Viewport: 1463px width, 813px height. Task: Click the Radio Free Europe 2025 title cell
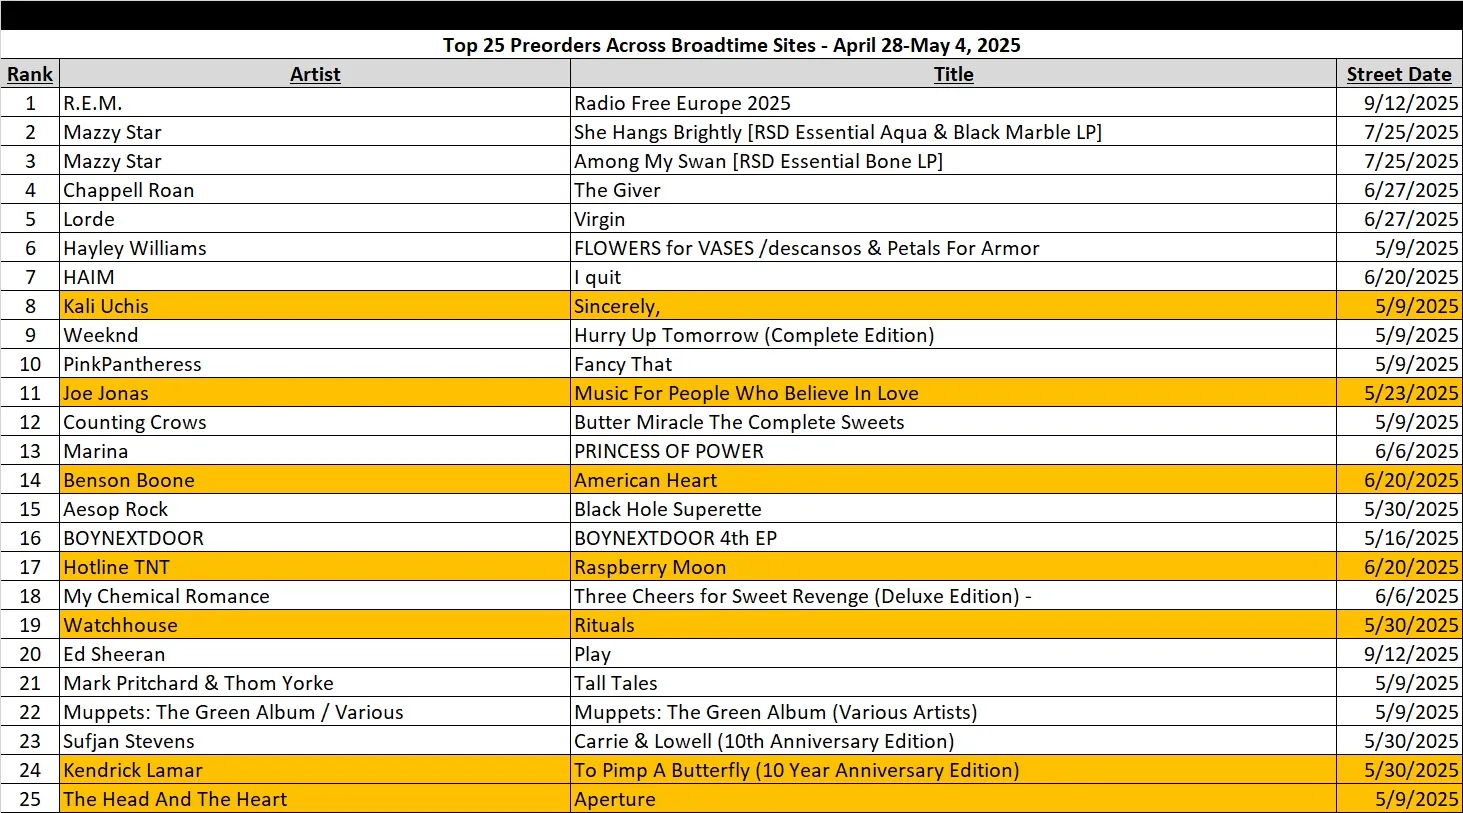click(x=953, y=103)
